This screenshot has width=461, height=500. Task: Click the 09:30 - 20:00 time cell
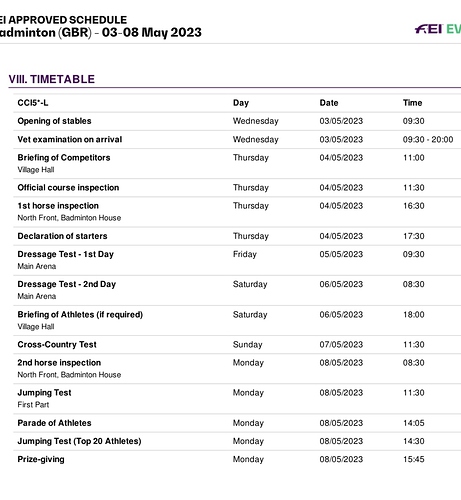(428, 139)
